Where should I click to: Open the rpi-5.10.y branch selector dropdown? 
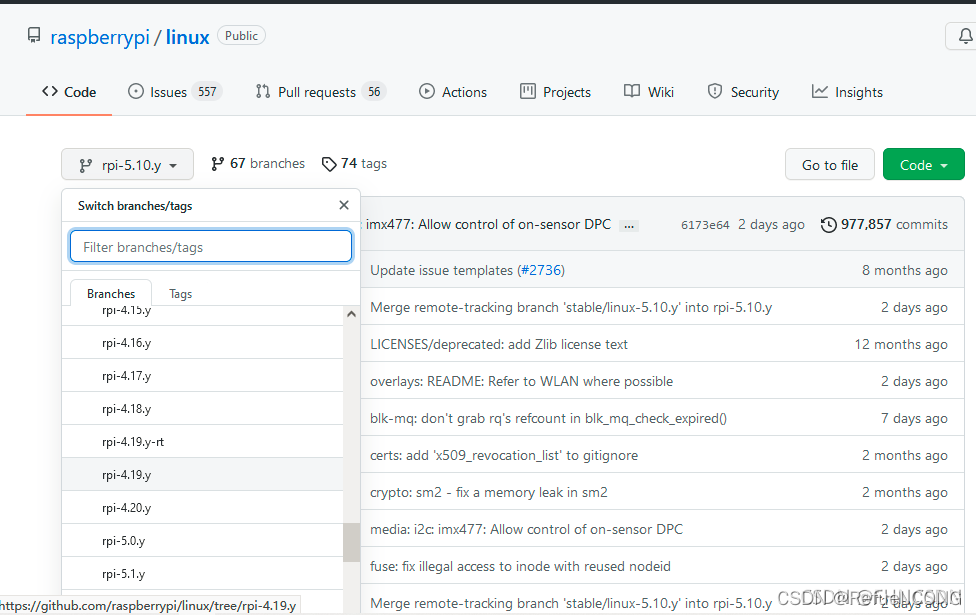coord(128,164)
